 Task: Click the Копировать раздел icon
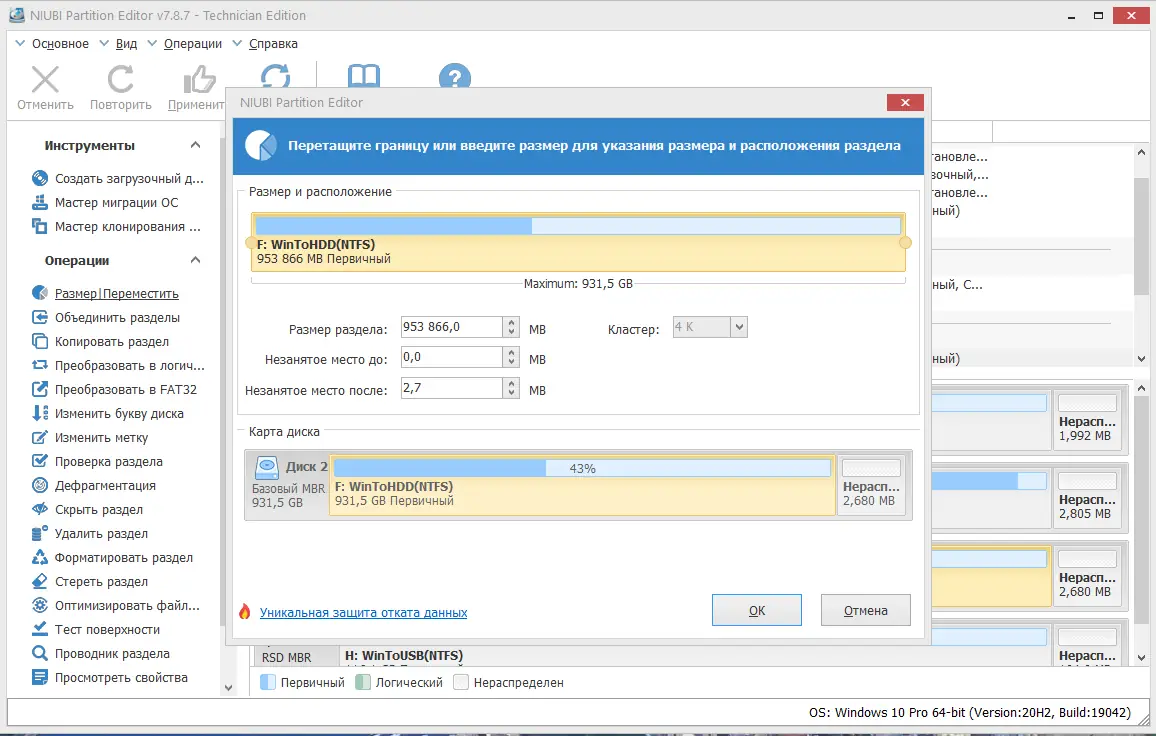pos(40,341)
